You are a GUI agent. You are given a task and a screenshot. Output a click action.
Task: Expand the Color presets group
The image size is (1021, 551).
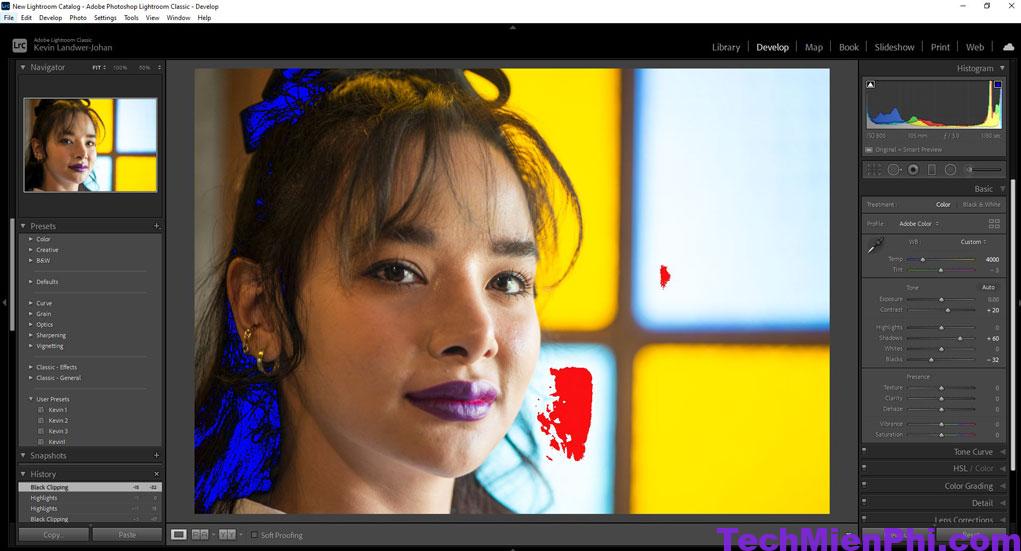(31, 239)
